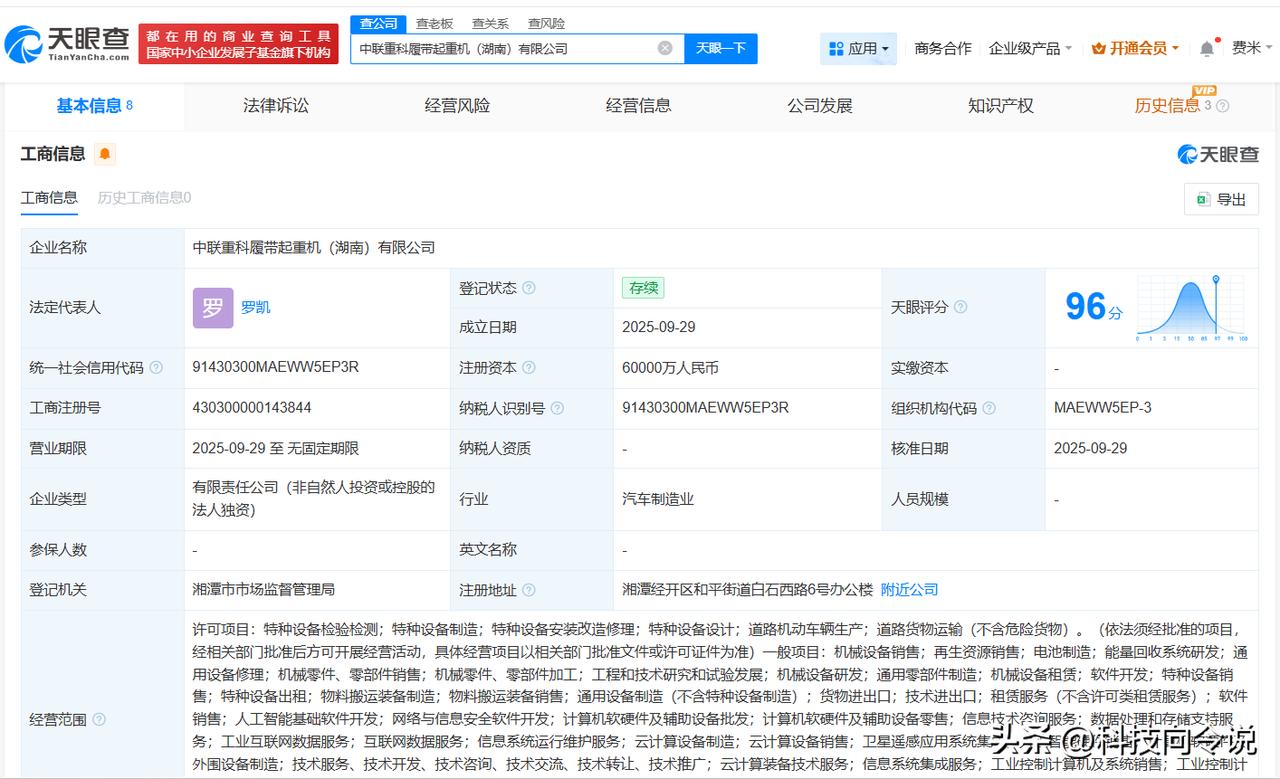
Task: Switch to the 基本信息 tab
Action: [x=94, y=106]
